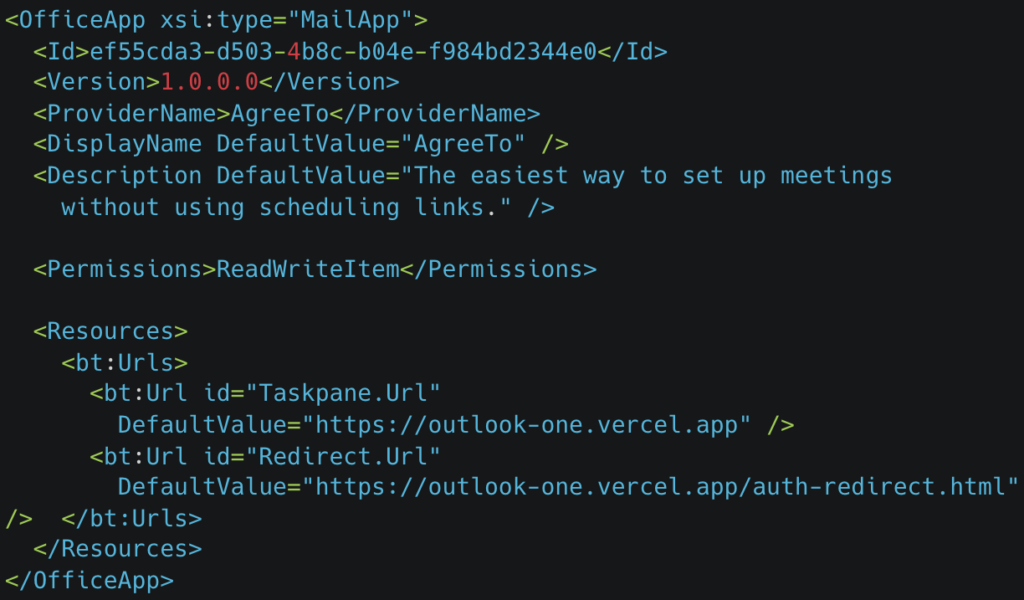Click the opening OfficeApp tag name
Image resolution: width=1024 pixels, height=600 pixels.
(74, 19)
